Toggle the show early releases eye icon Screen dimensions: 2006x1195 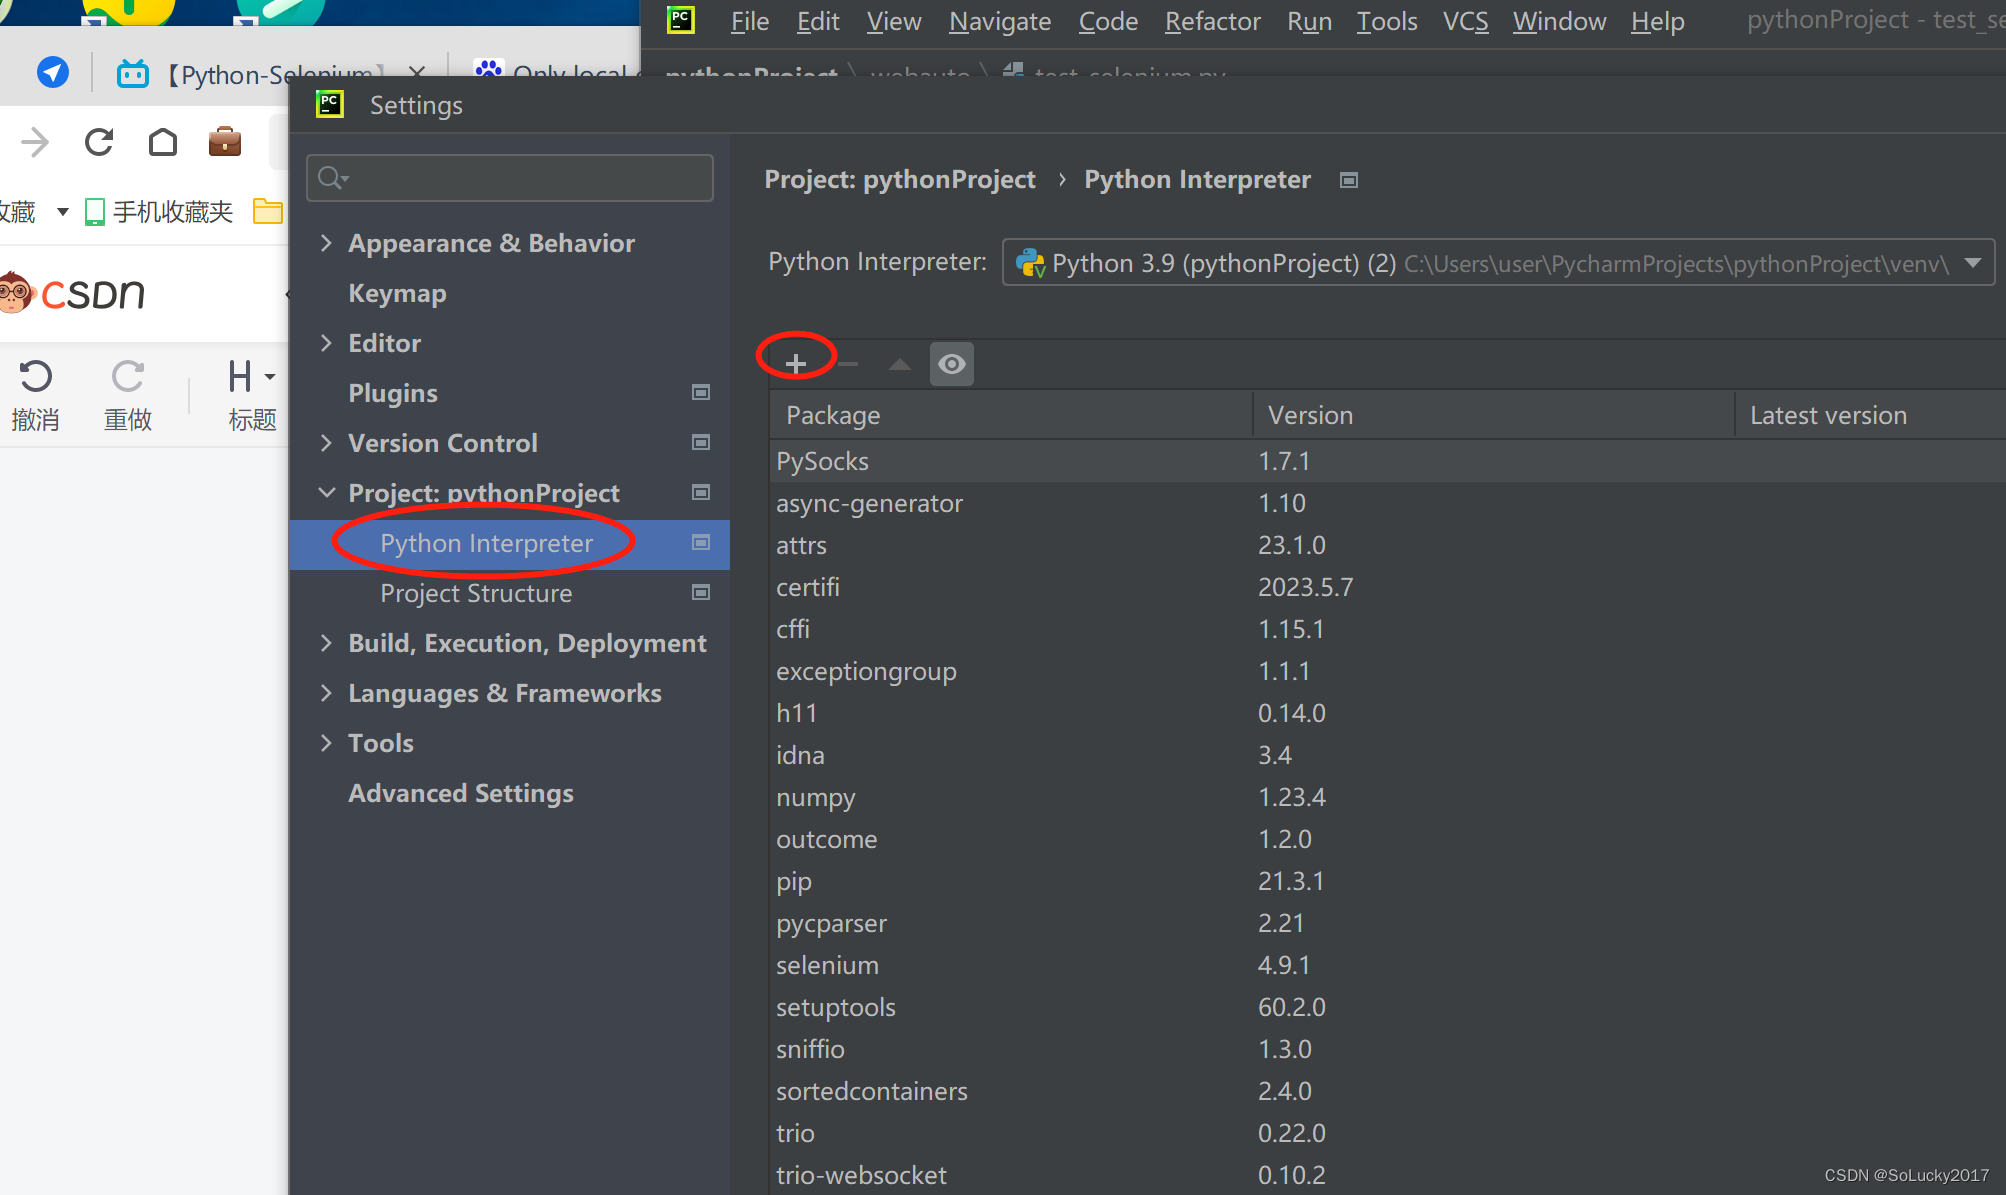(x=951, y=363)
